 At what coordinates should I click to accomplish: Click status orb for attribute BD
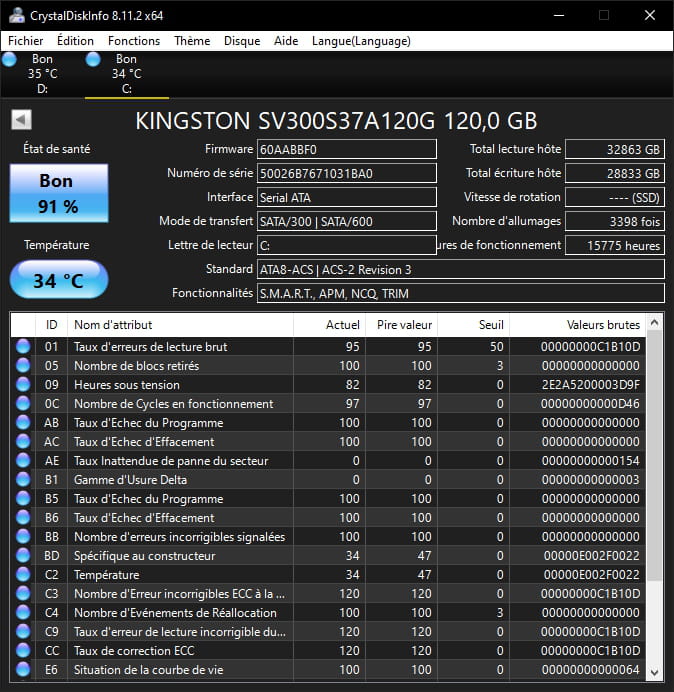tap(23, 555)
